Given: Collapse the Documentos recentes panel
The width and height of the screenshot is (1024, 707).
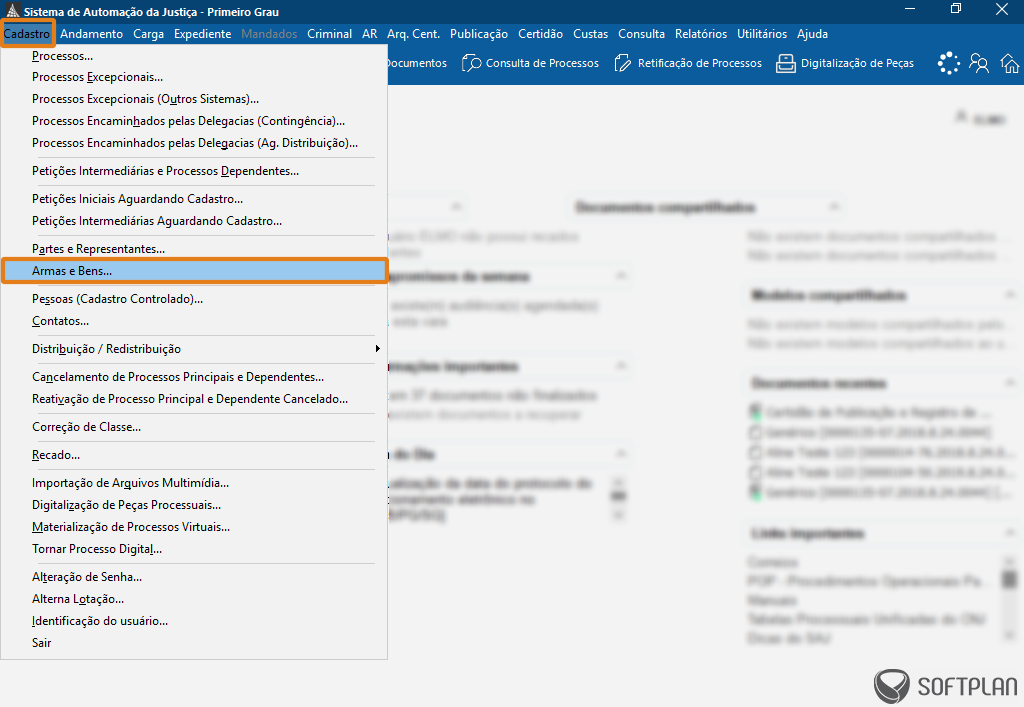Looking at the screenshot, I should pos(1010,383).
